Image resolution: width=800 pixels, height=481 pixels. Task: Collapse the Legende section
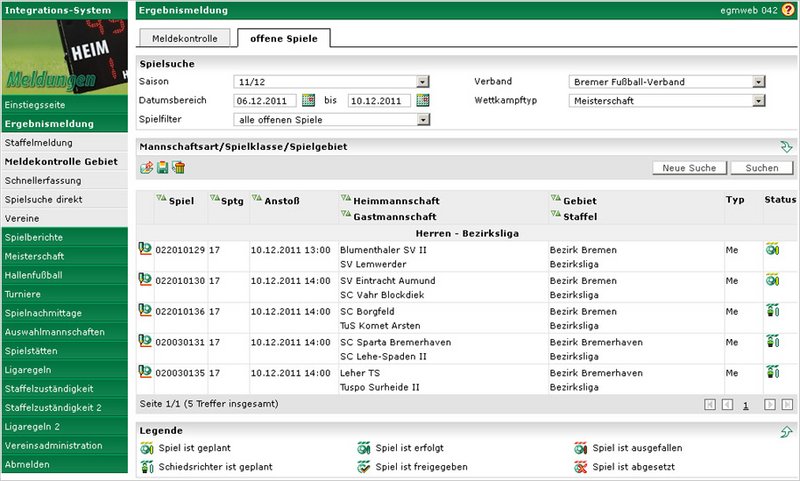point(786,431)
